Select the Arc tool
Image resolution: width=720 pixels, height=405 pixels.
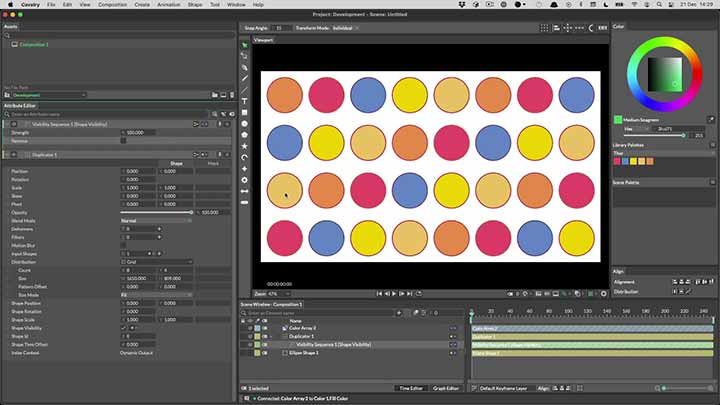(244, 158)
